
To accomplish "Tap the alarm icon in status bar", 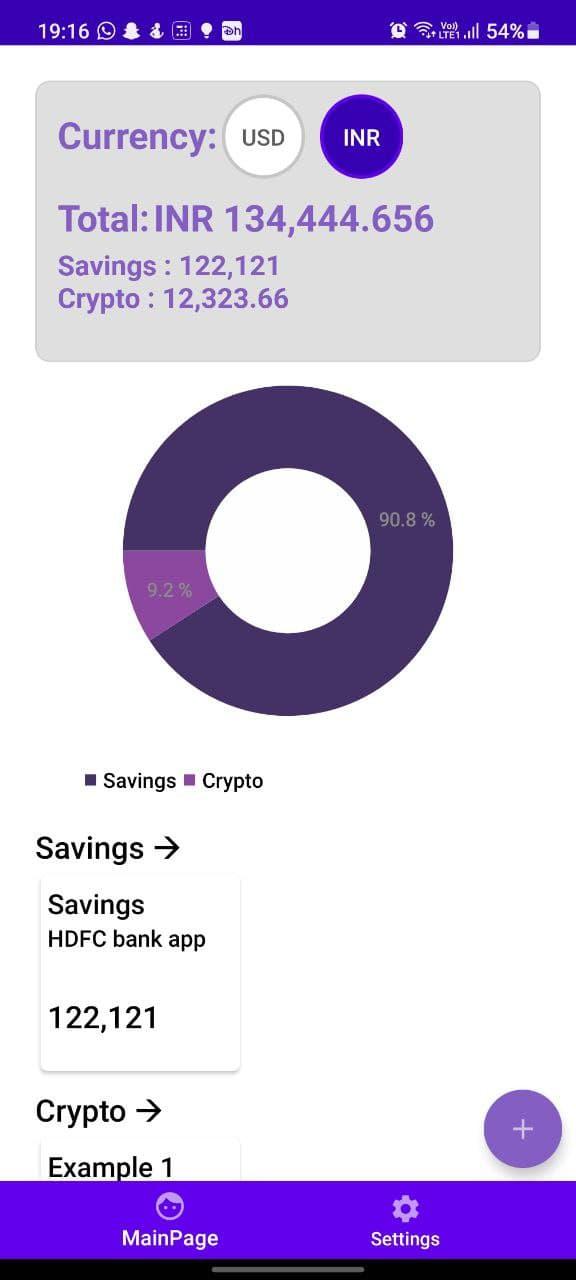I will (398, 31).
